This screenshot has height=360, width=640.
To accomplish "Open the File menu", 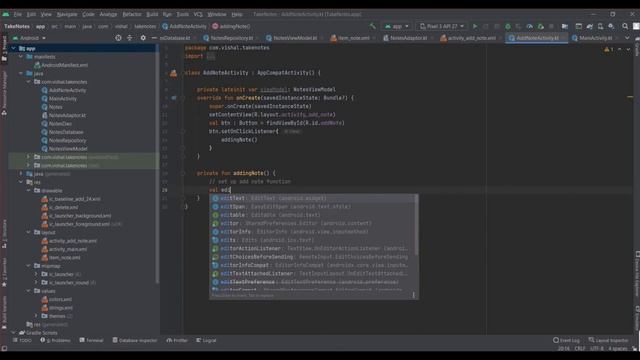I will click(x=18, y=14).
